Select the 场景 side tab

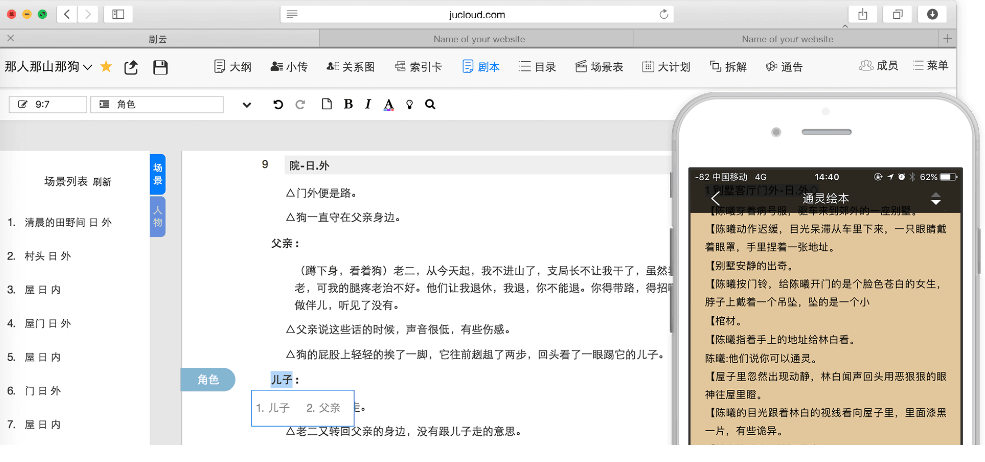point(158,173)
